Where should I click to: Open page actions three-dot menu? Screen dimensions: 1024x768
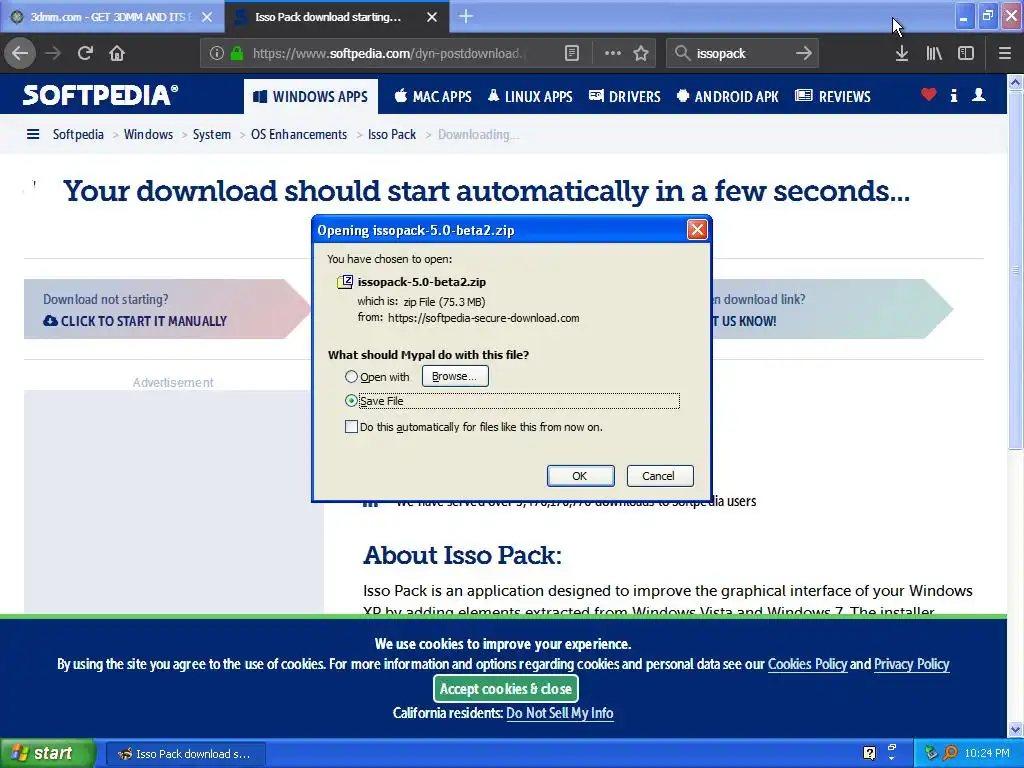(613, 54)
